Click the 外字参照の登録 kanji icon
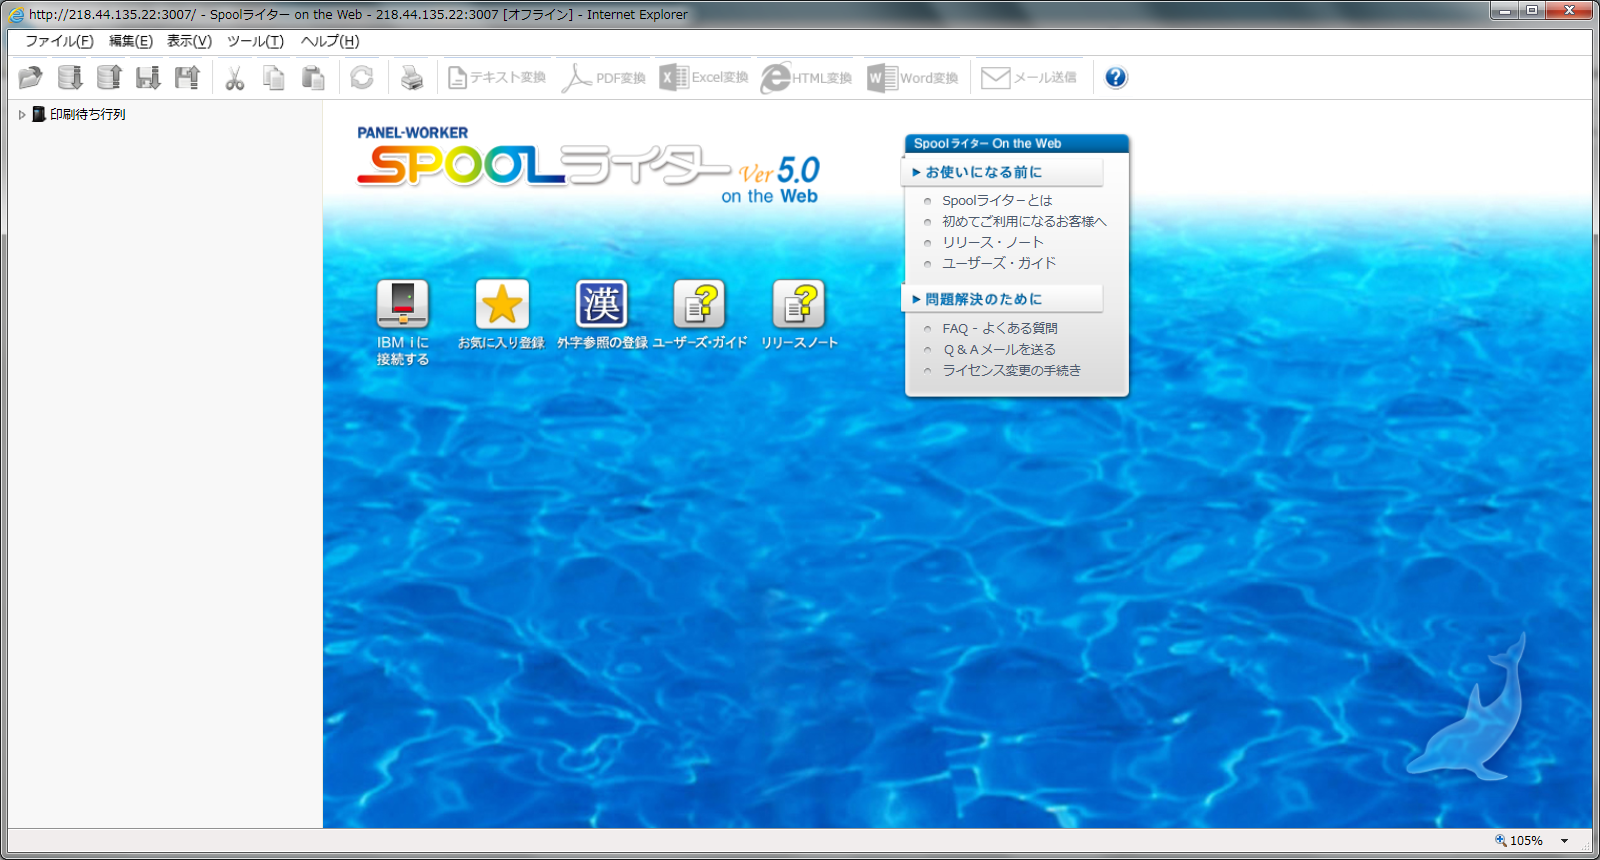 click(x=601, y=305)
